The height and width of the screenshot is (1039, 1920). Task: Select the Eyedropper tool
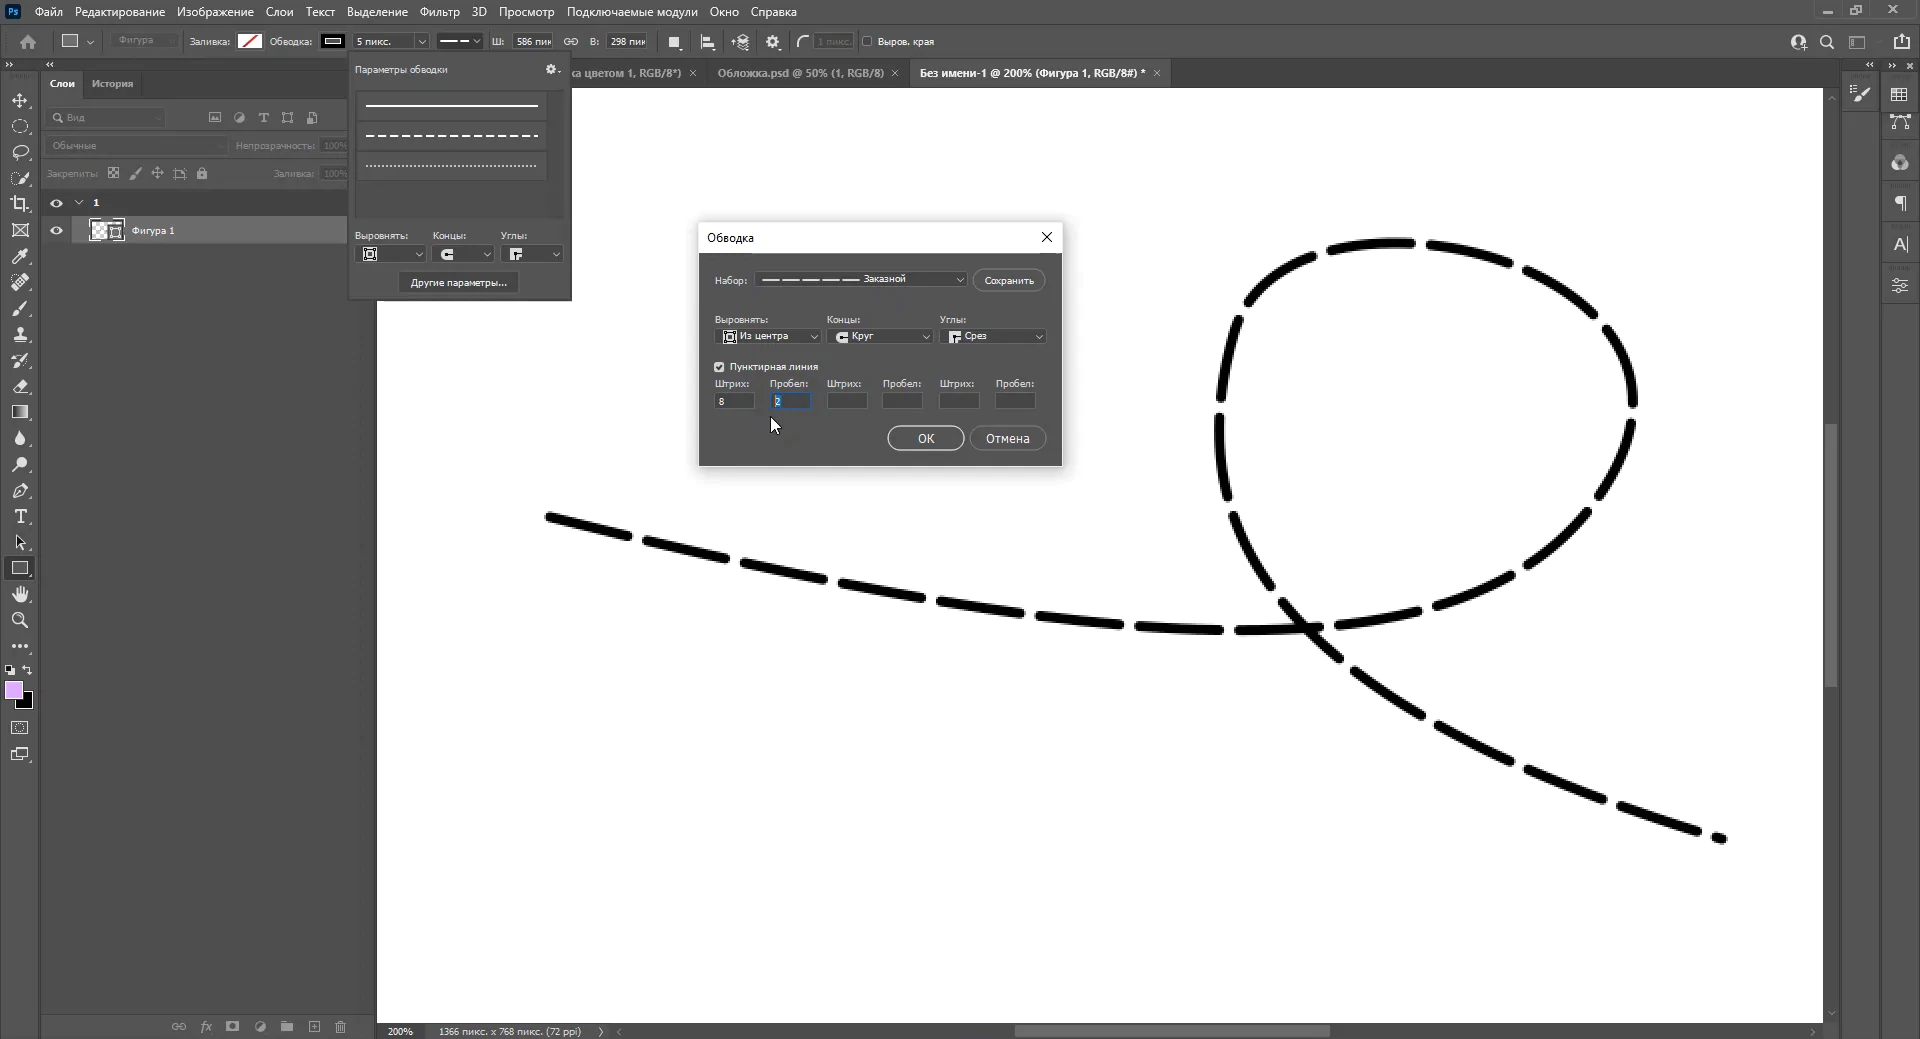[x=20, y=257]
